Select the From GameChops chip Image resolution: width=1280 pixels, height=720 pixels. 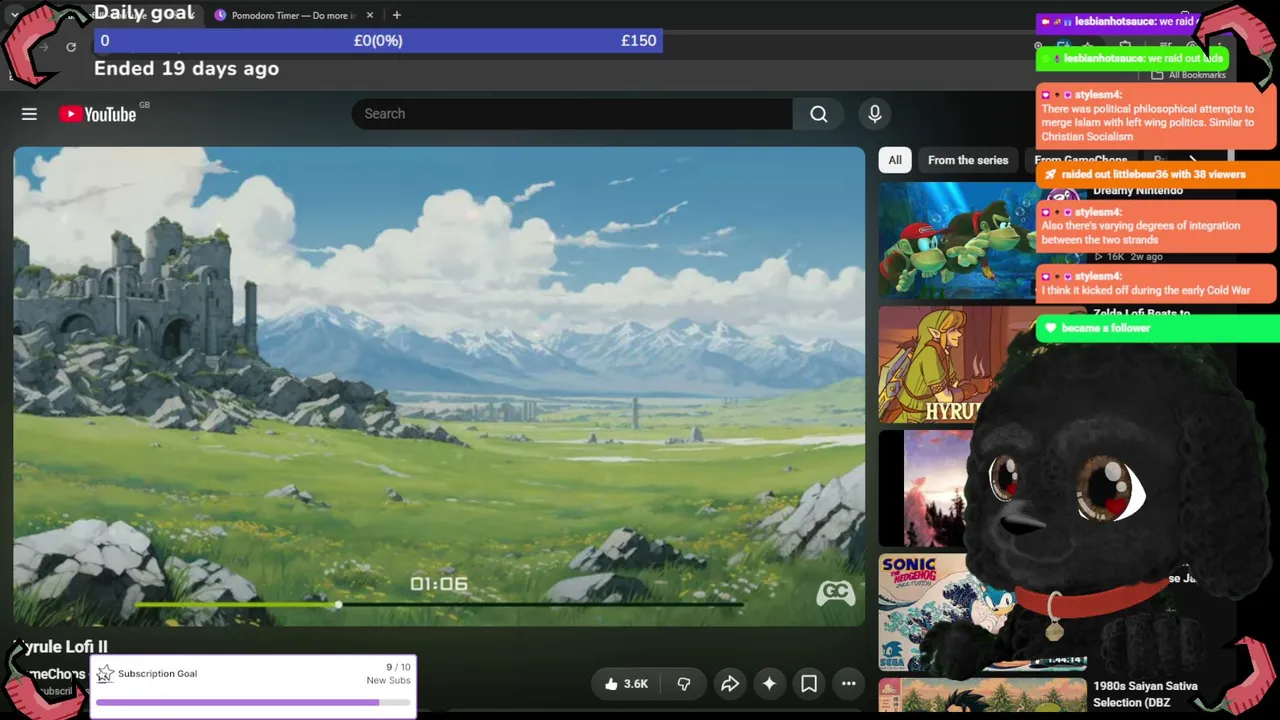(x=1080, y=160)
